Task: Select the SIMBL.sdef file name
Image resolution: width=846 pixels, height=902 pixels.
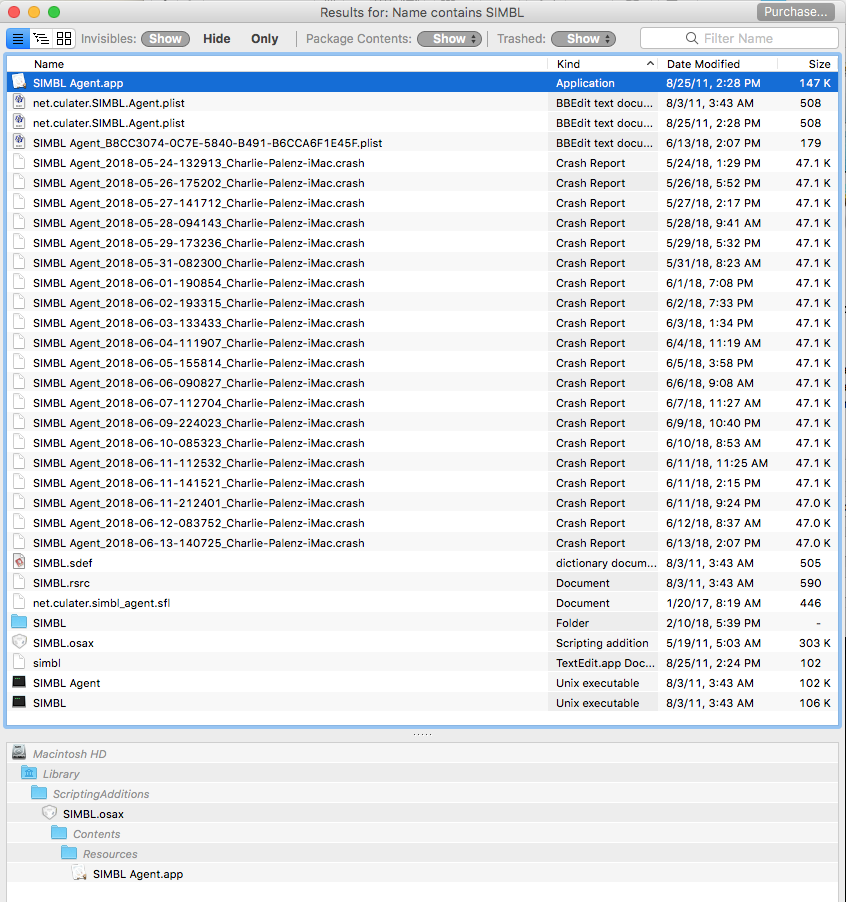Action: [x=62, y=563]
